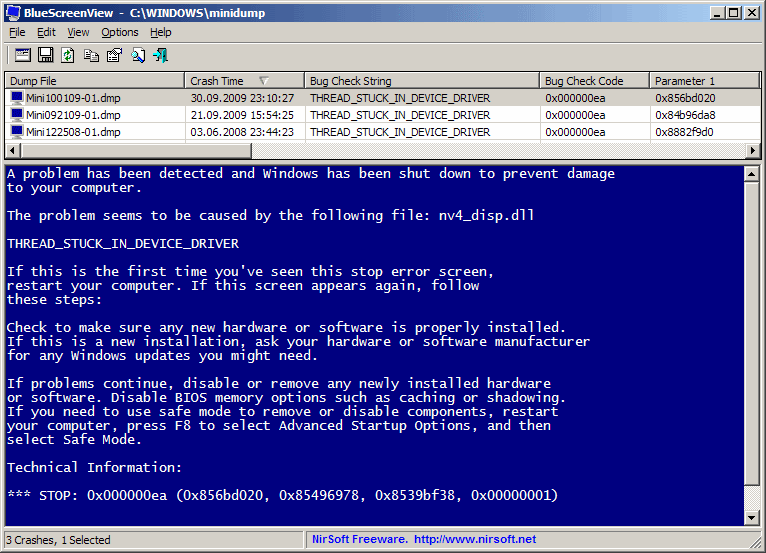The width and height of the screenshot is (766, 553).
Task: Click the lower pane's vertical scrollbar thumb
Action: coord(751,334)
